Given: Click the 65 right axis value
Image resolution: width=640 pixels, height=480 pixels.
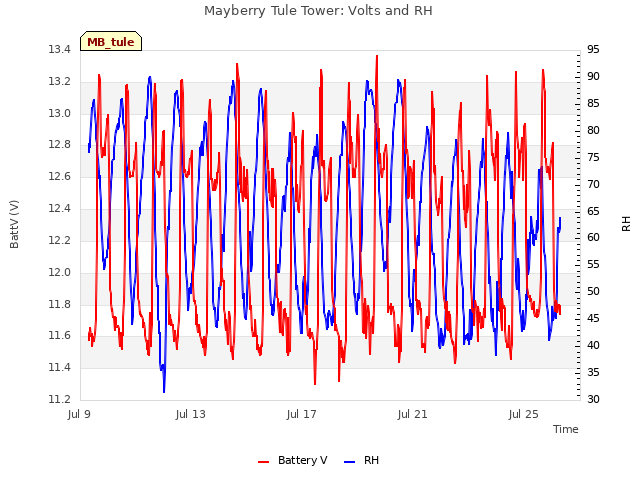Looking at the screenshot, I should point(593,211).
